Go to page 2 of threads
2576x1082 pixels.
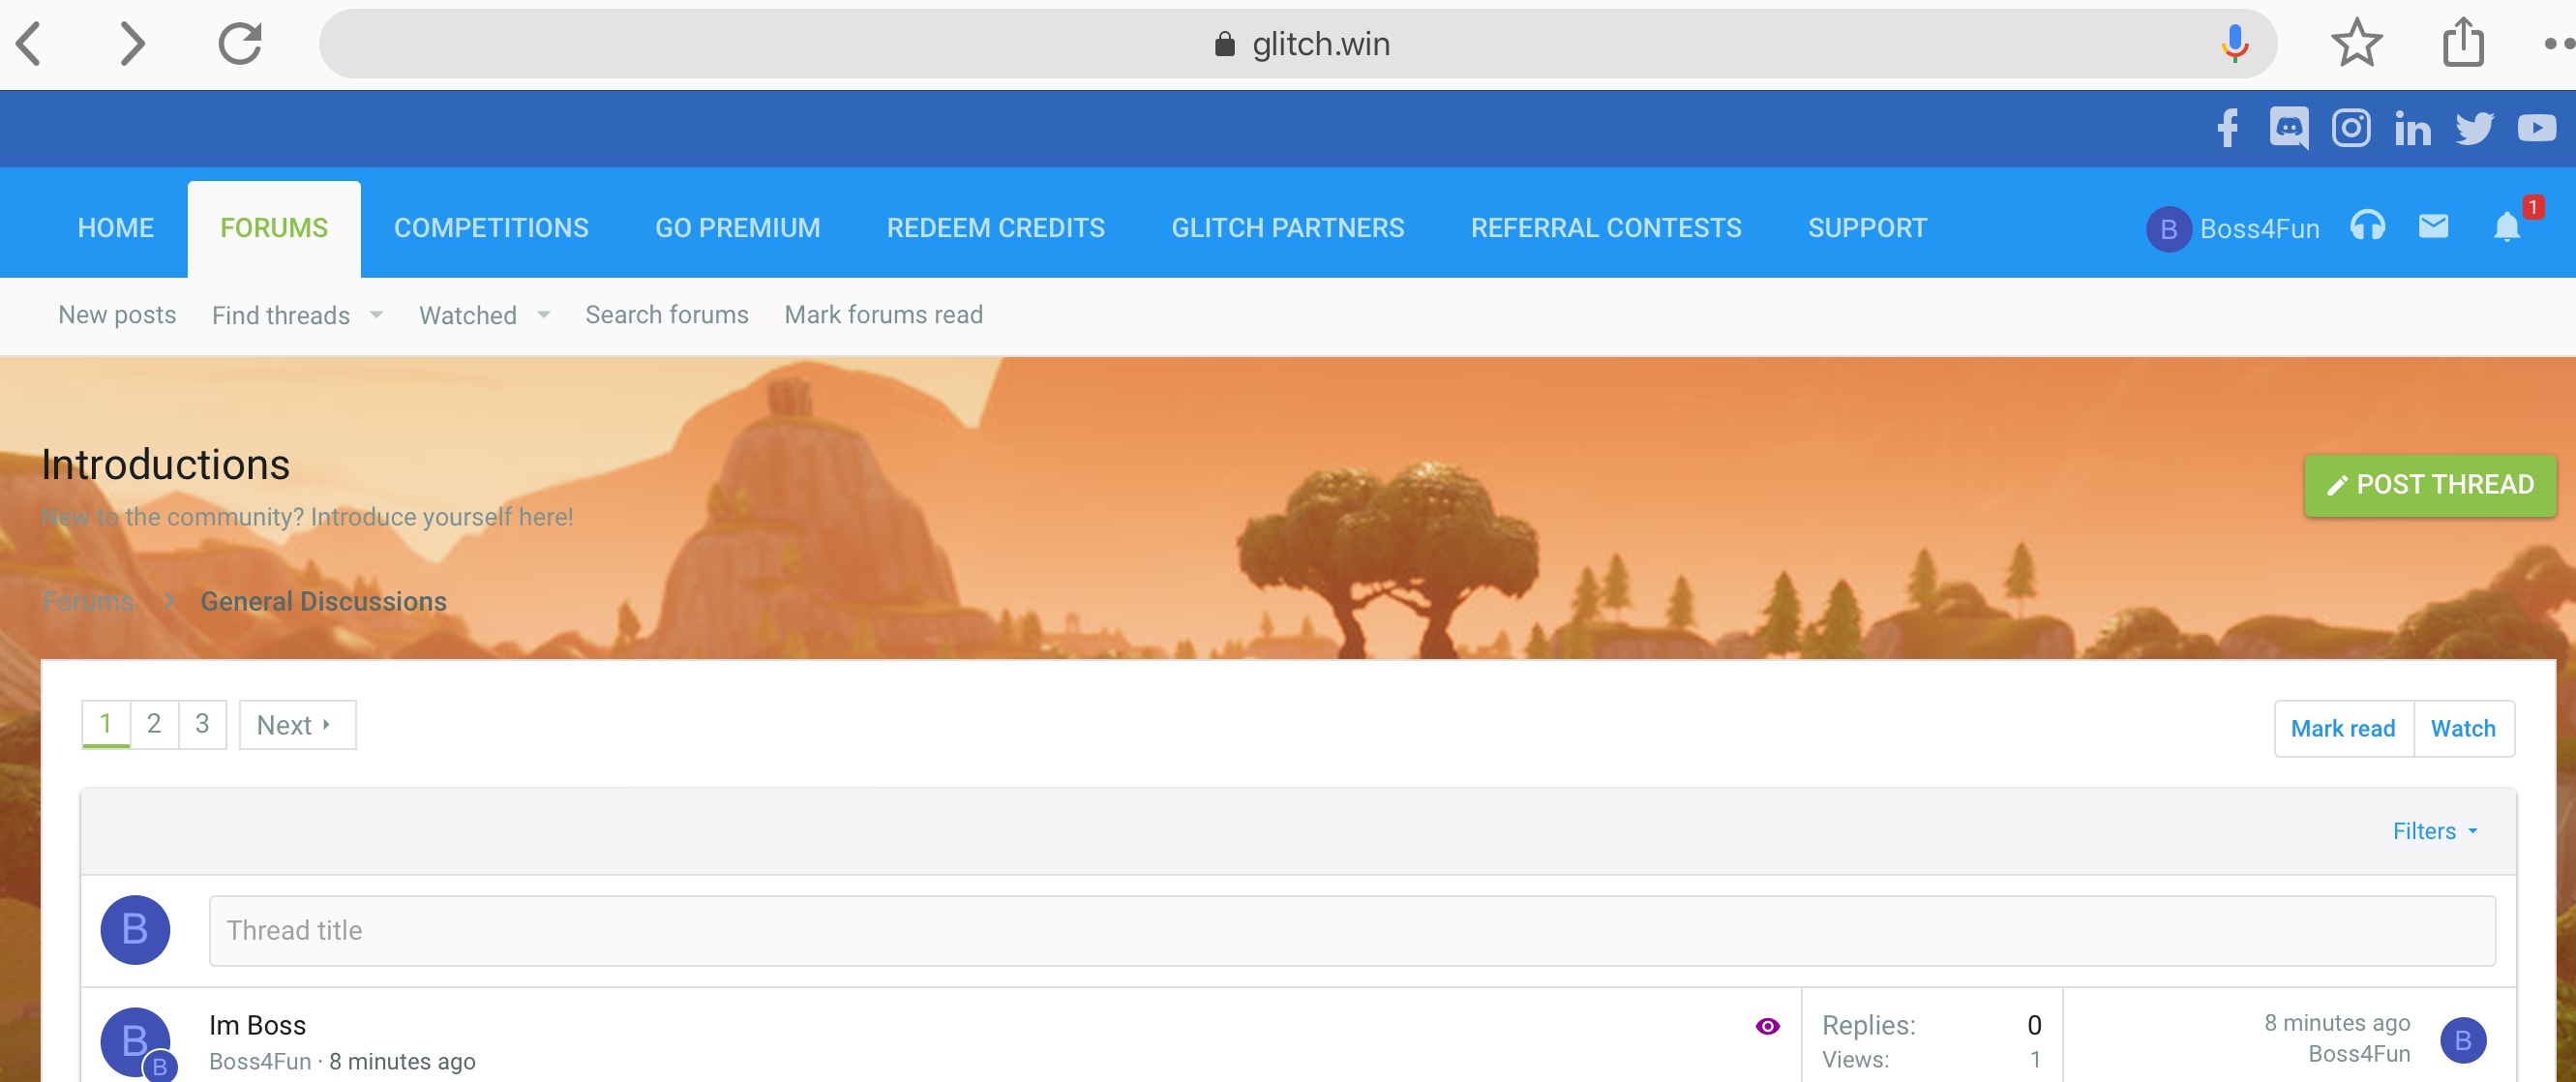tap(154, 724)
